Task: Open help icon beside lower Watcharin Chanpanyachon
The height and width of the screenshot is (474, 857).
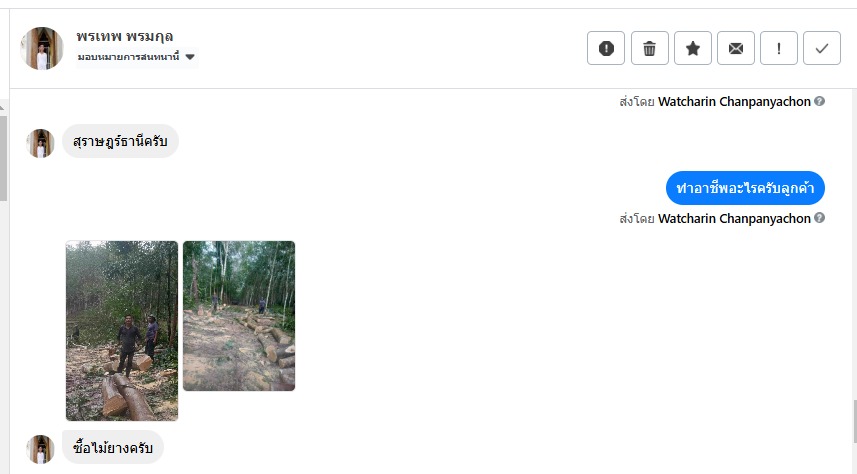Action: click(819, 218)
